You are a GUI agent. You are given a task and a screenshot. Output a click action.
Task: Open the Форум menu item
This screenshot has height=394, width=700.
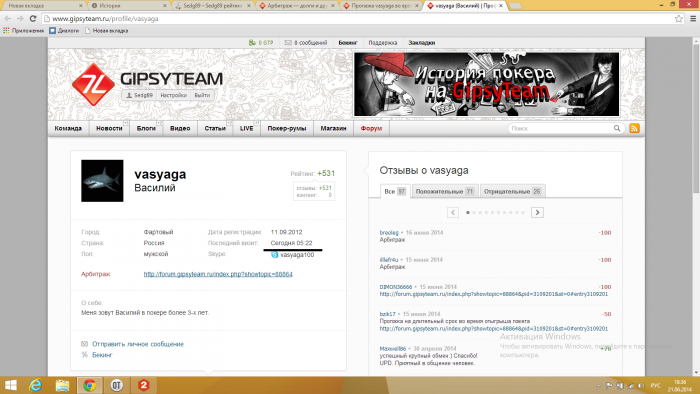point(371,129)
